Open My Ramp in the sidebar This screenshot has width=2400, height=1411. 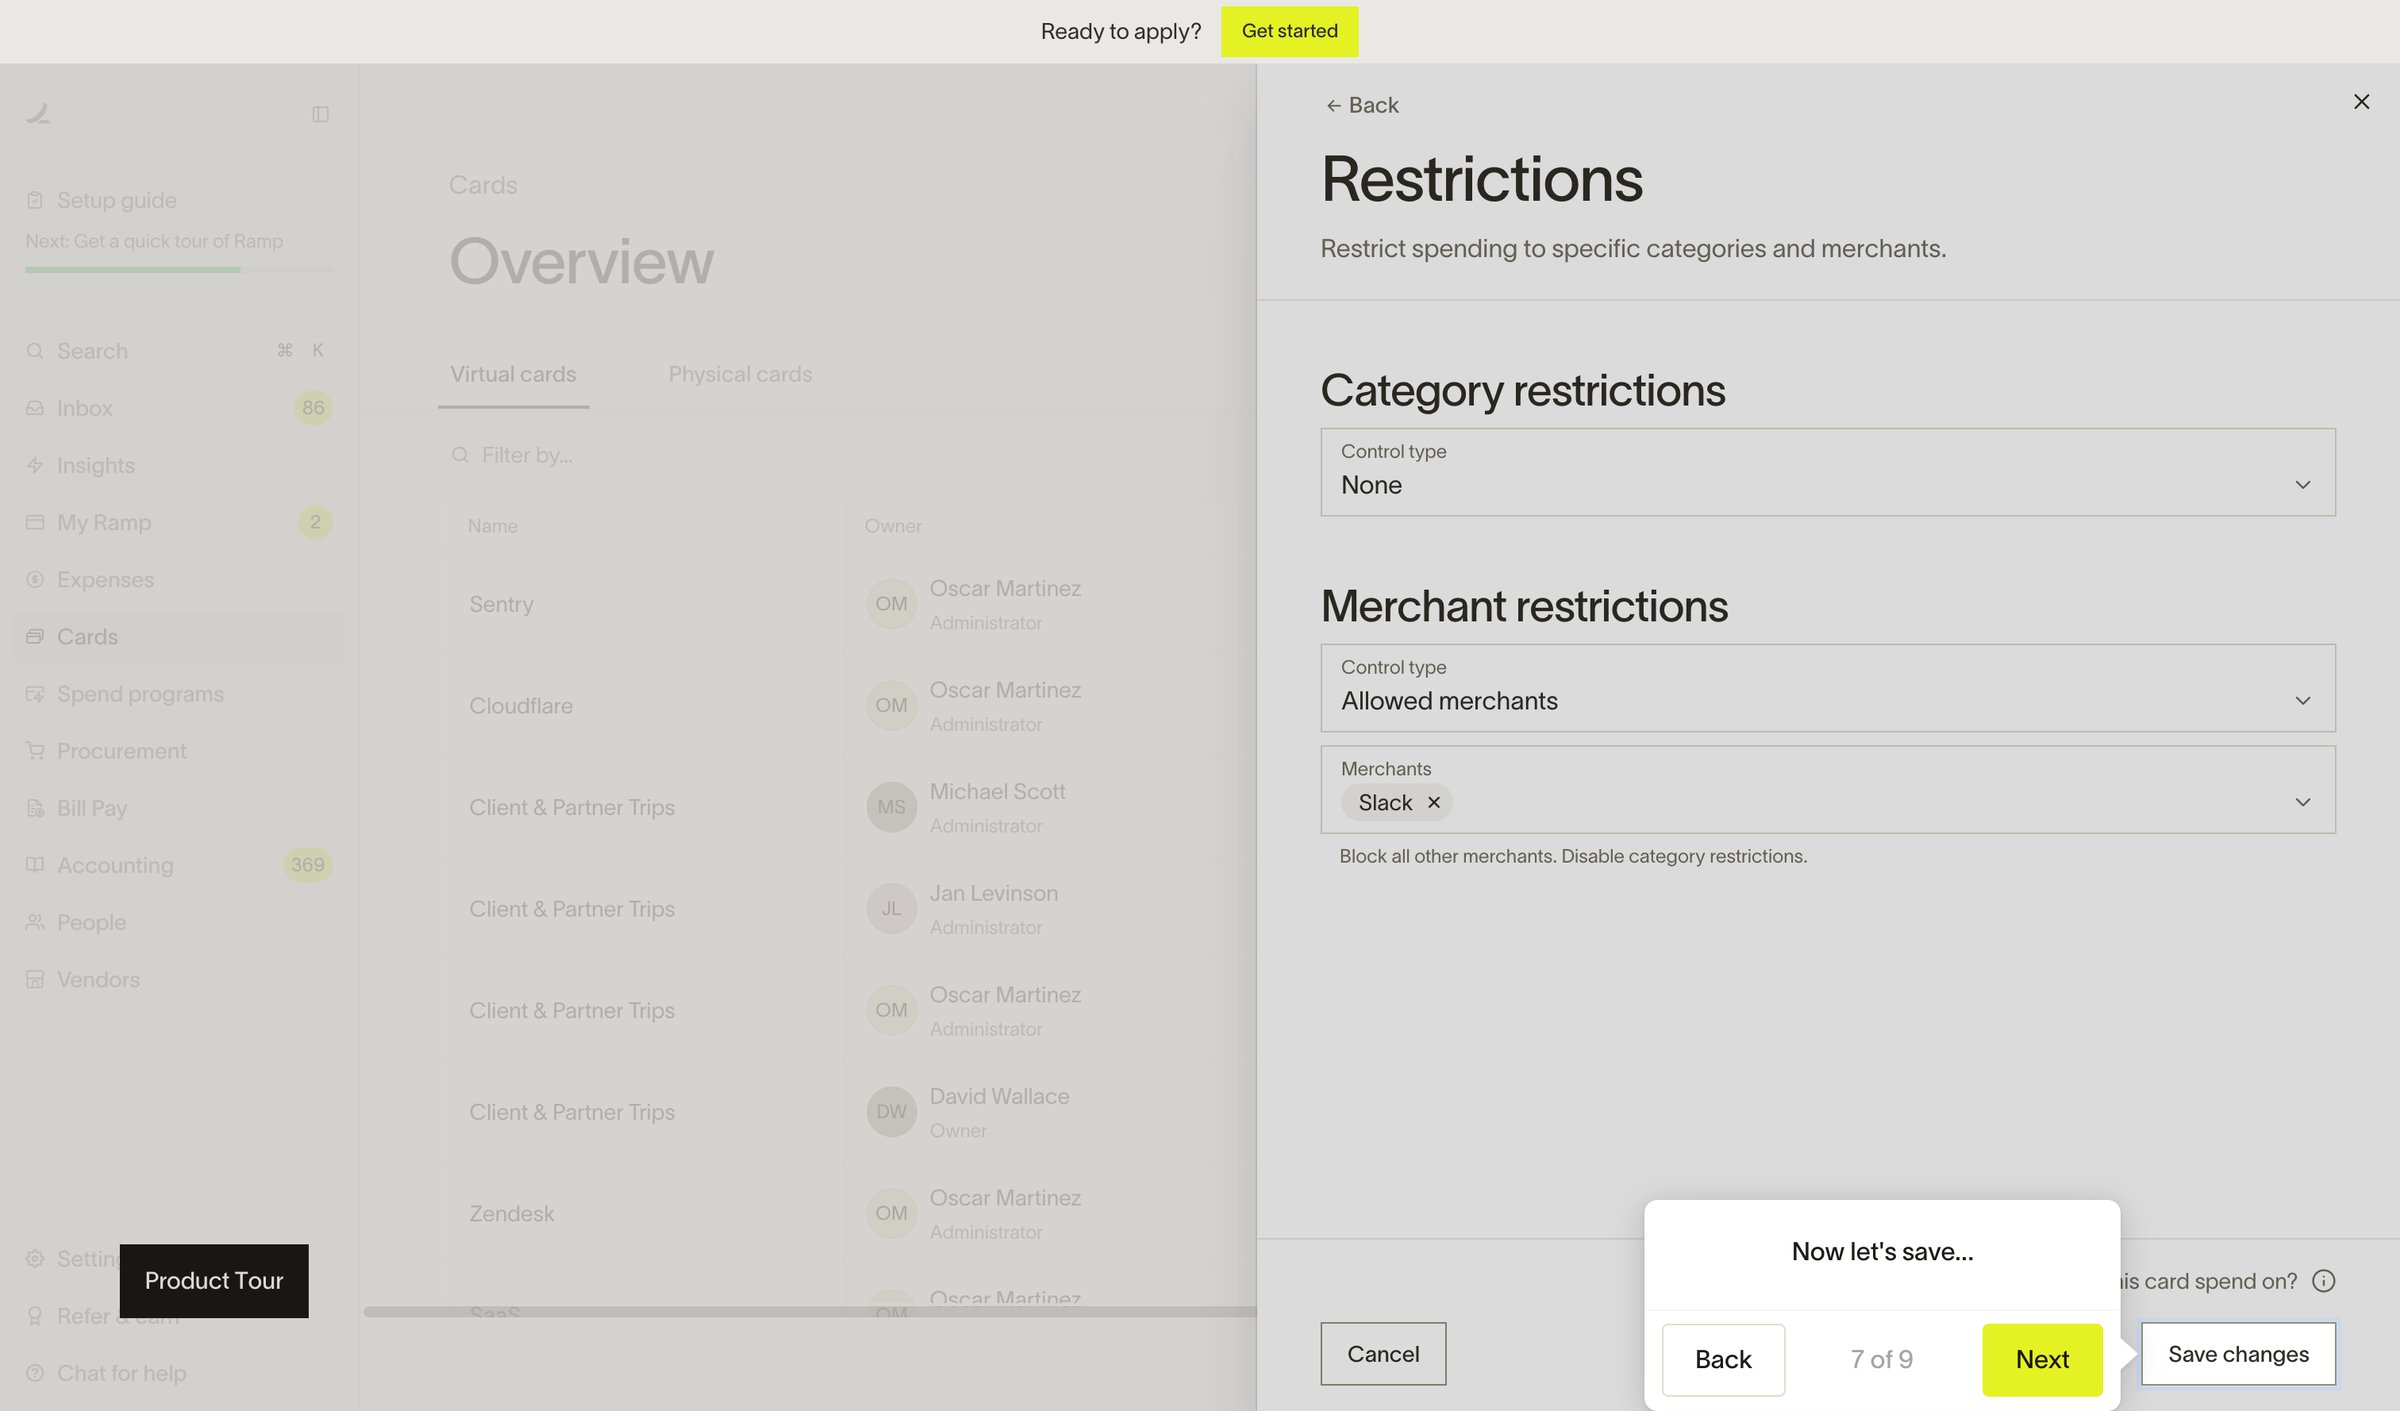179,522
